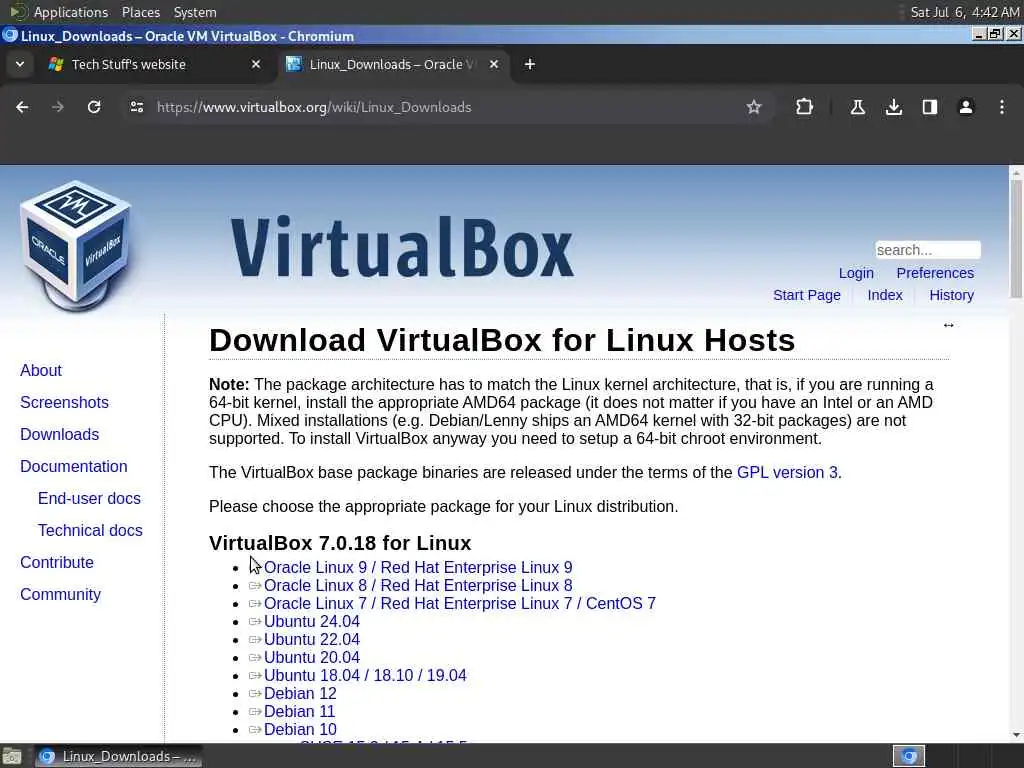Open the Index link
This screenshot has width=1024, height=768.
(x=885, y=295)
